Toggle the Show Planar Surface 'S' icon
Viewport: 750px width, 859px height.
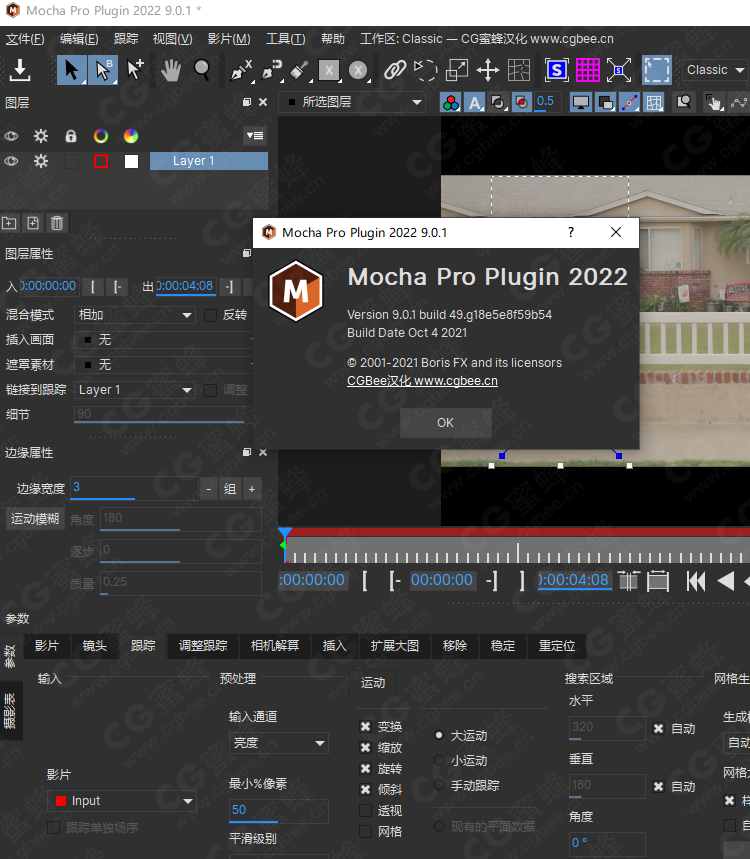click(x=557, y=70)
